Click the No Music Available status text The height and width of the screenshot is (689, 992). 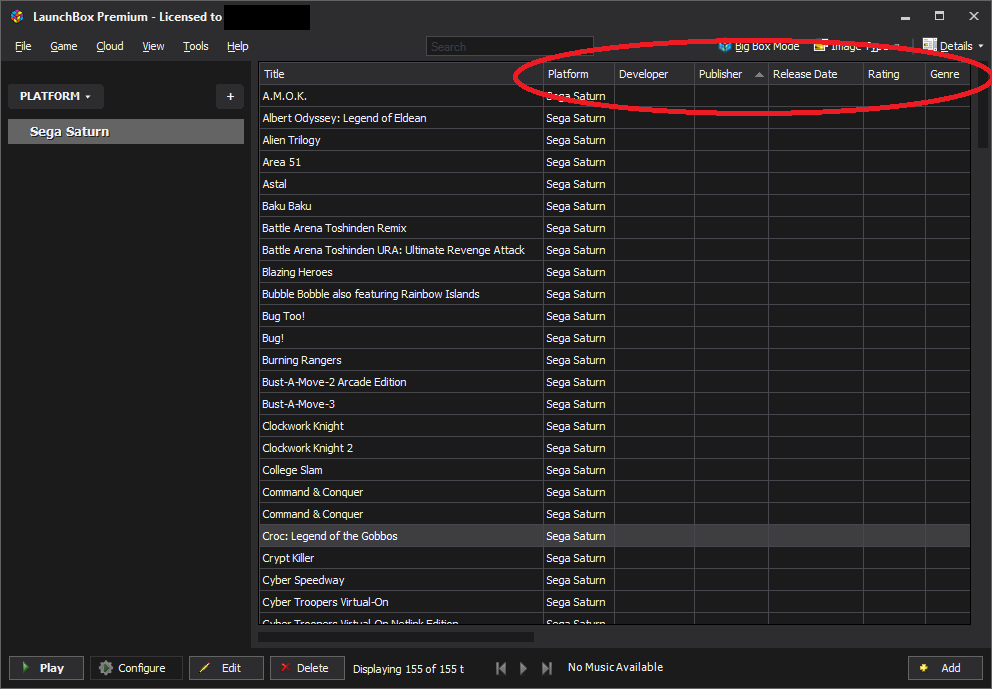(x=616, y=667)
